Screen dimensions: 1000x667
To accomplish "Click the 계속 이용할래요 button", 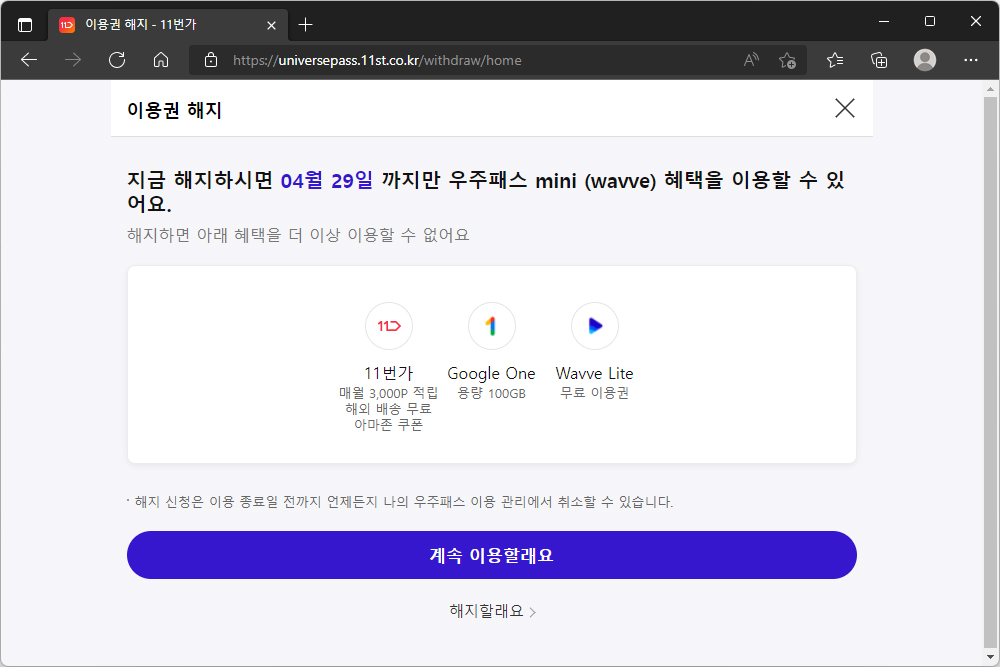I will point(492,555).
